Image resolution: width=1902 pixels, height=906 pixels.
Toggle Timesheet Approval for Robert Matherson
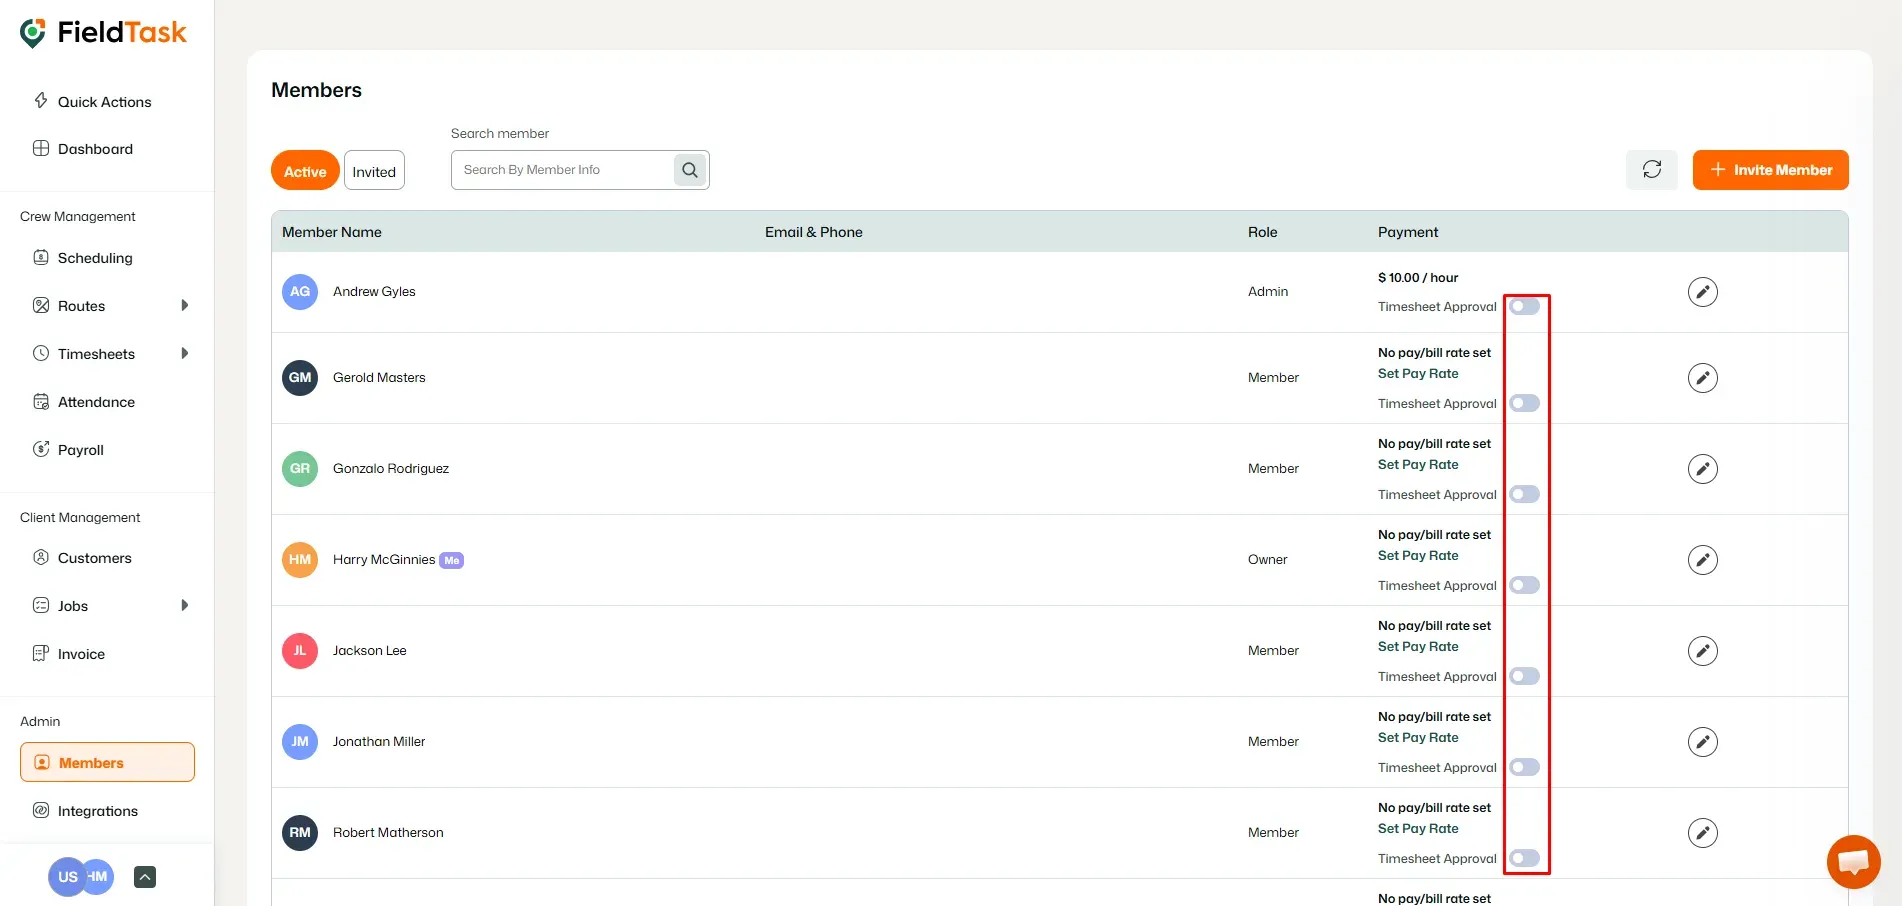pos(1525,858)
